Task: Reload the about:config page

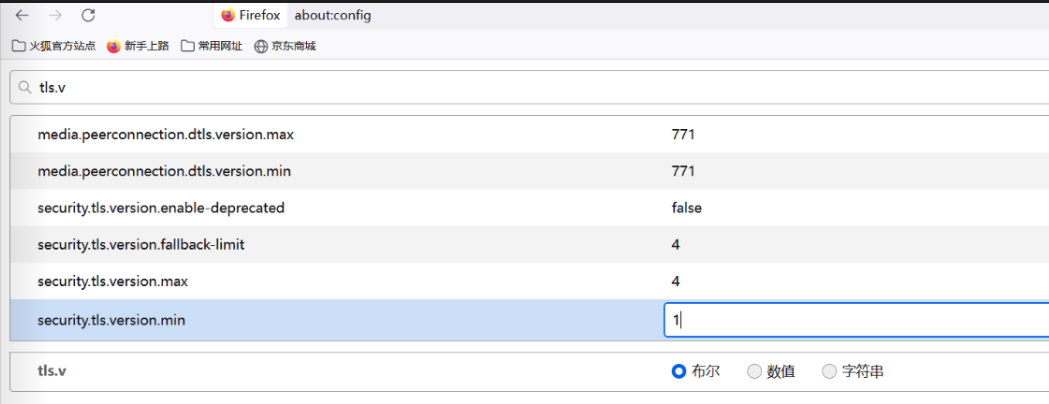Action: click(x=88, y=15)
